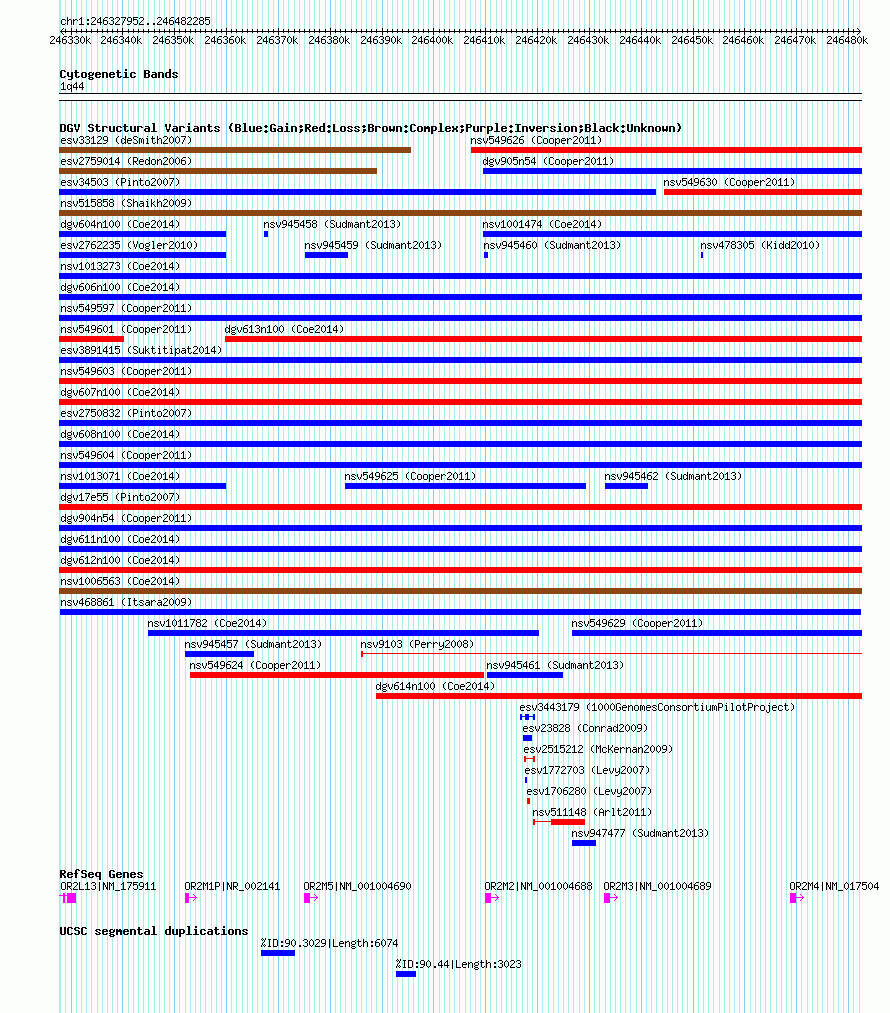Click the OR2L13 gene glyph
Screen dimensions: 890x1013
pos(68,897)
